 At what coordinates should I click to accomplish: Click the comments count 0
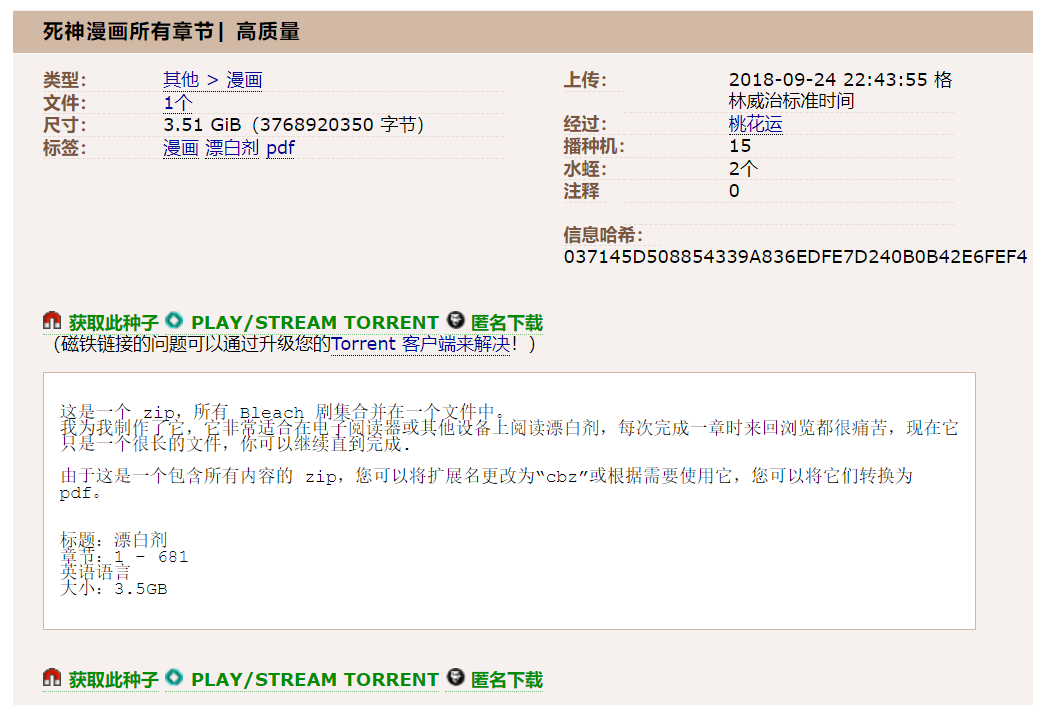pyautogui.click(x=734, y=191)
